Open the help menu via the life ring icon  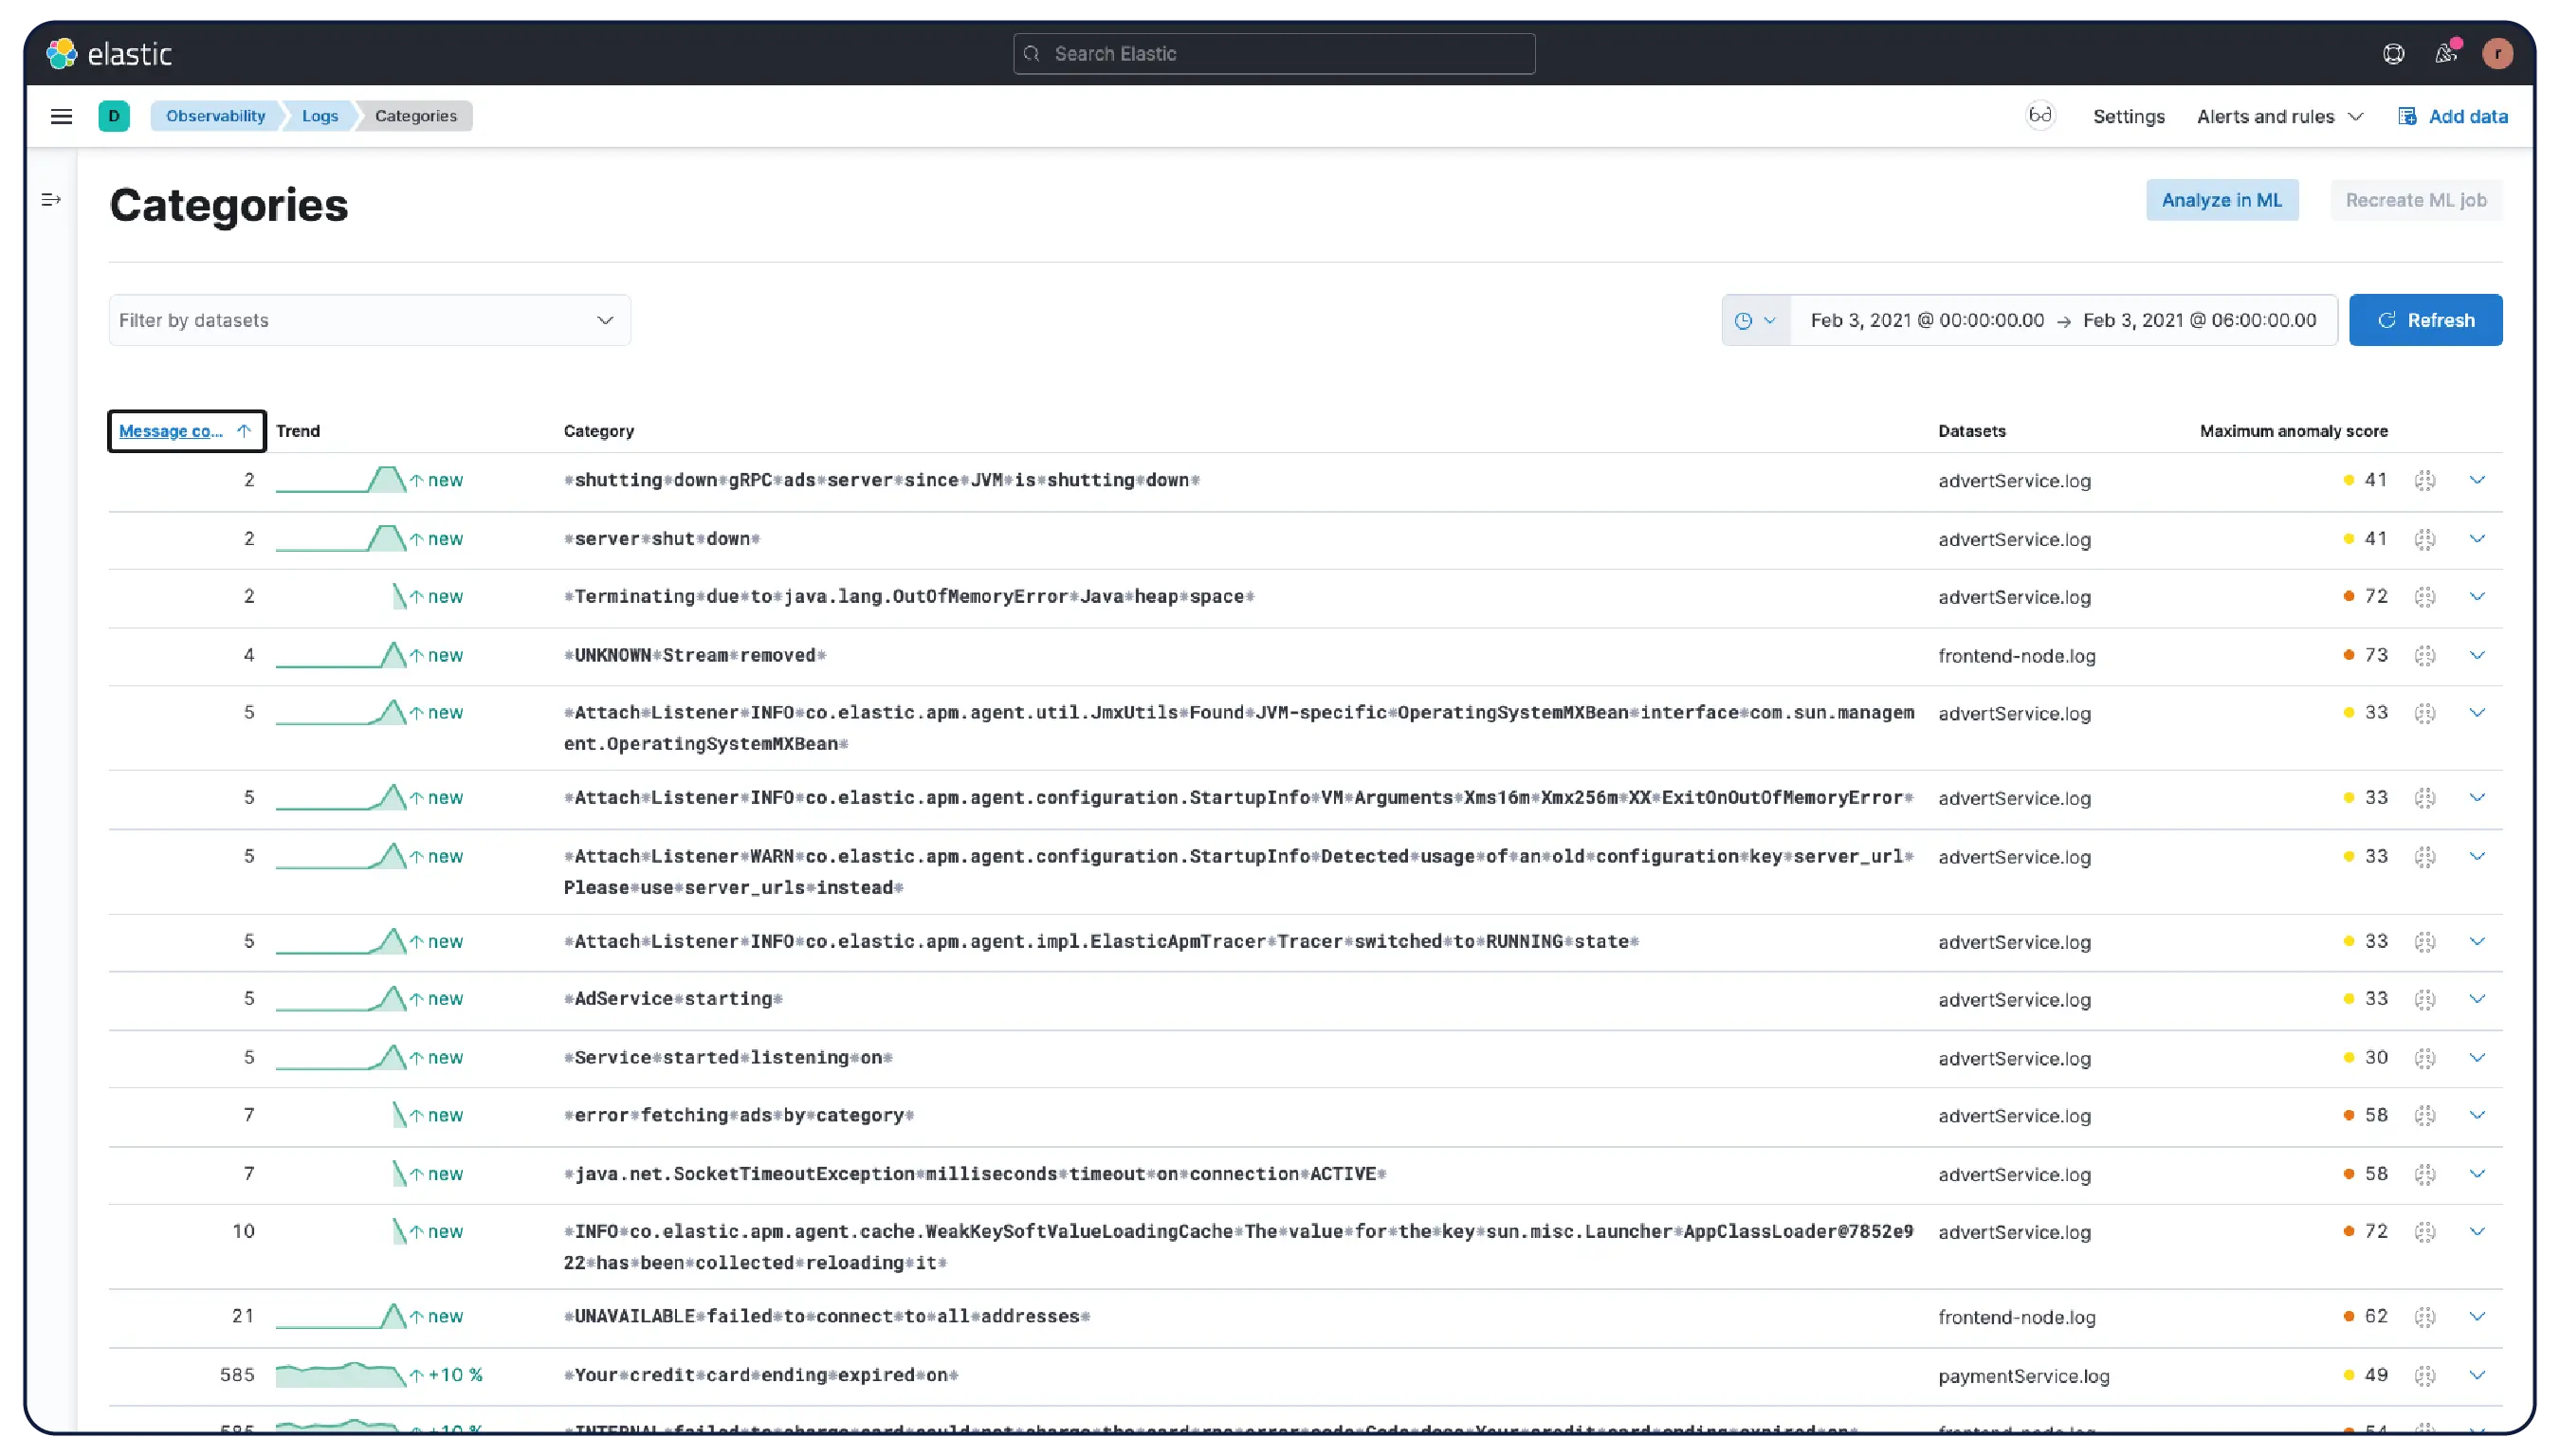[x=2393, y=53]
